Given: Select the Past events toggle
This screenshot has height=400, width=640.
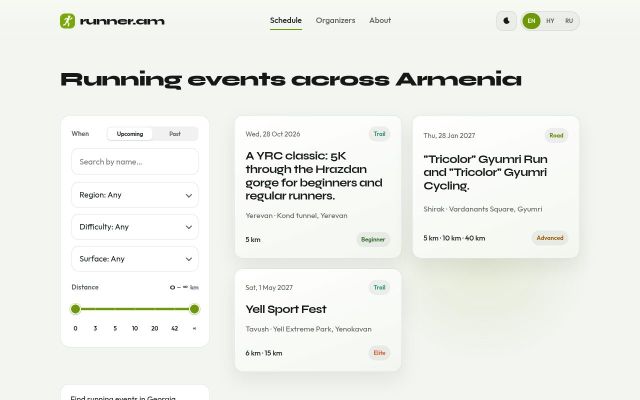Looking at the screenshot, I should 175,134.
